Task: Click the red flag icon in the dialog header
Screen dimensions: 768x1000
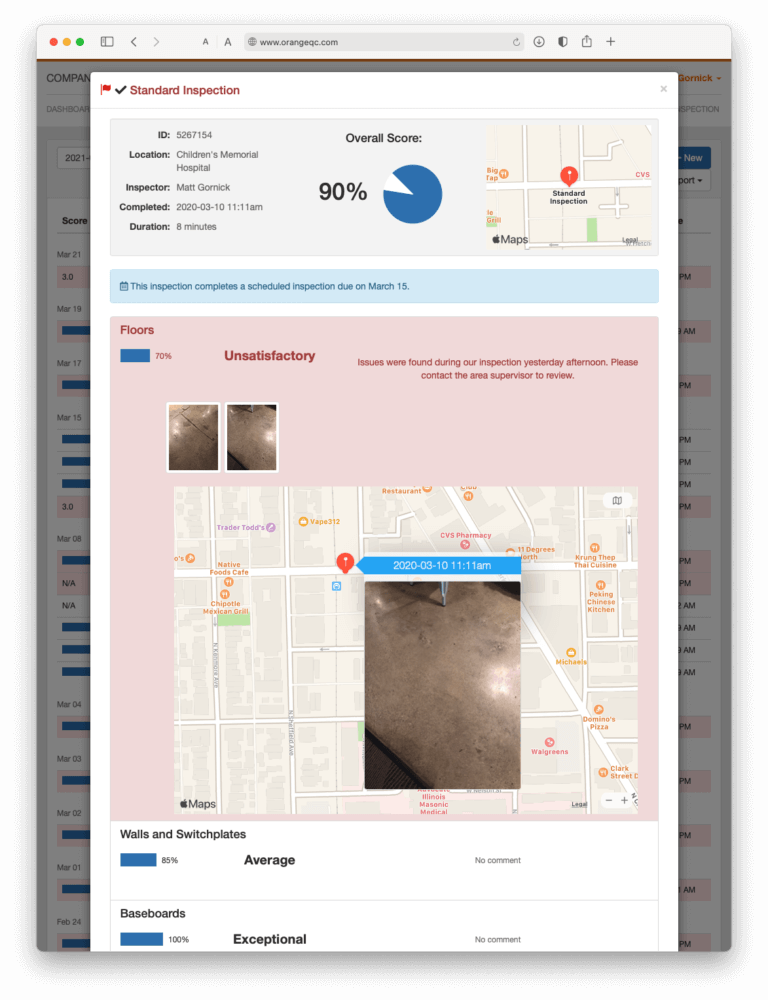Action: coord(106,89)
